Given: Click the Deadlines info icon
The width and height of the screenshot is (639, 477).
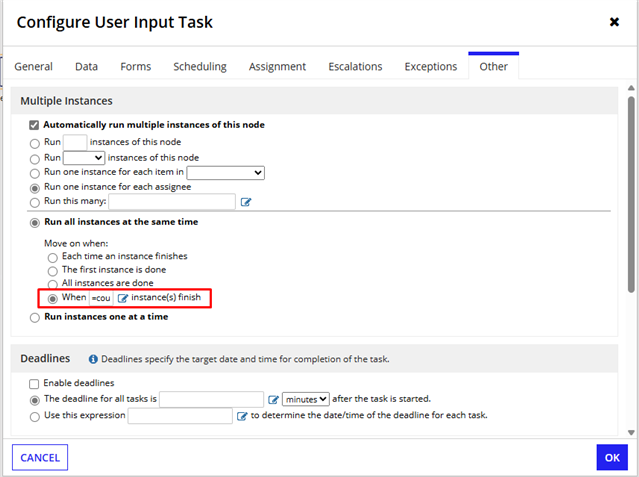Looking at the screenshot, I should click(93, 359).
